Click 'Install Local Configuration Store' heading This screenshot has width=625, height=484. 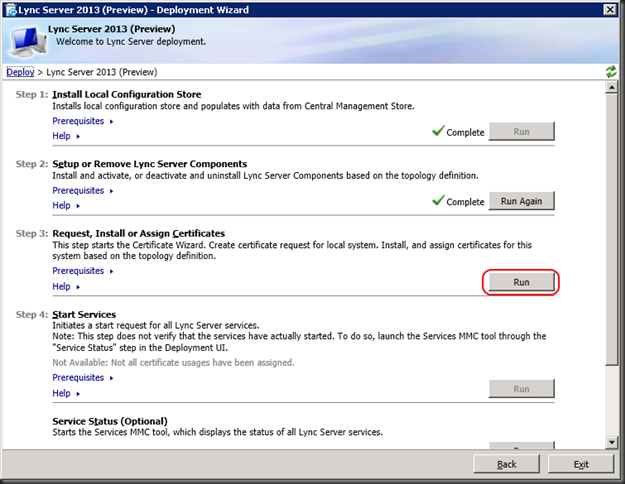tap(127, 94)
